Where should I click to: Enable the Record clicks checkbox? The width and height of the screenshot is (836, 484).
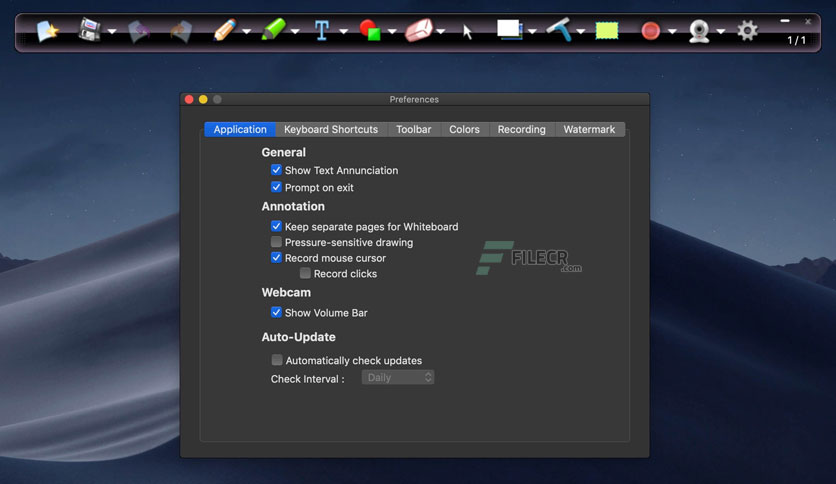[305, 273]
